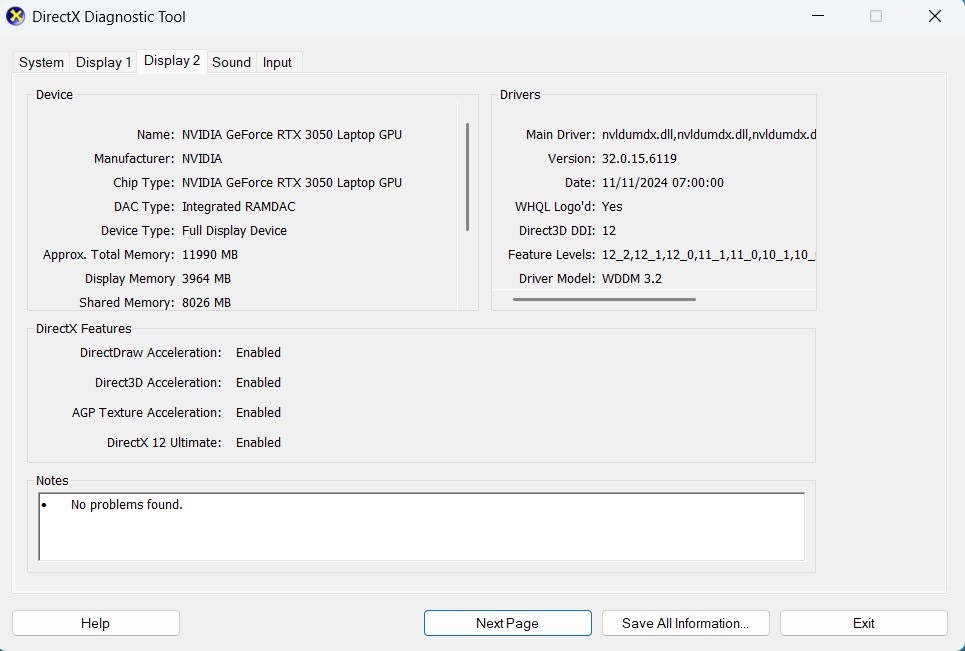Switch to the System tab
Image resolution: width=965 pixels, height=651 pixels.
(x=40, y=62)
